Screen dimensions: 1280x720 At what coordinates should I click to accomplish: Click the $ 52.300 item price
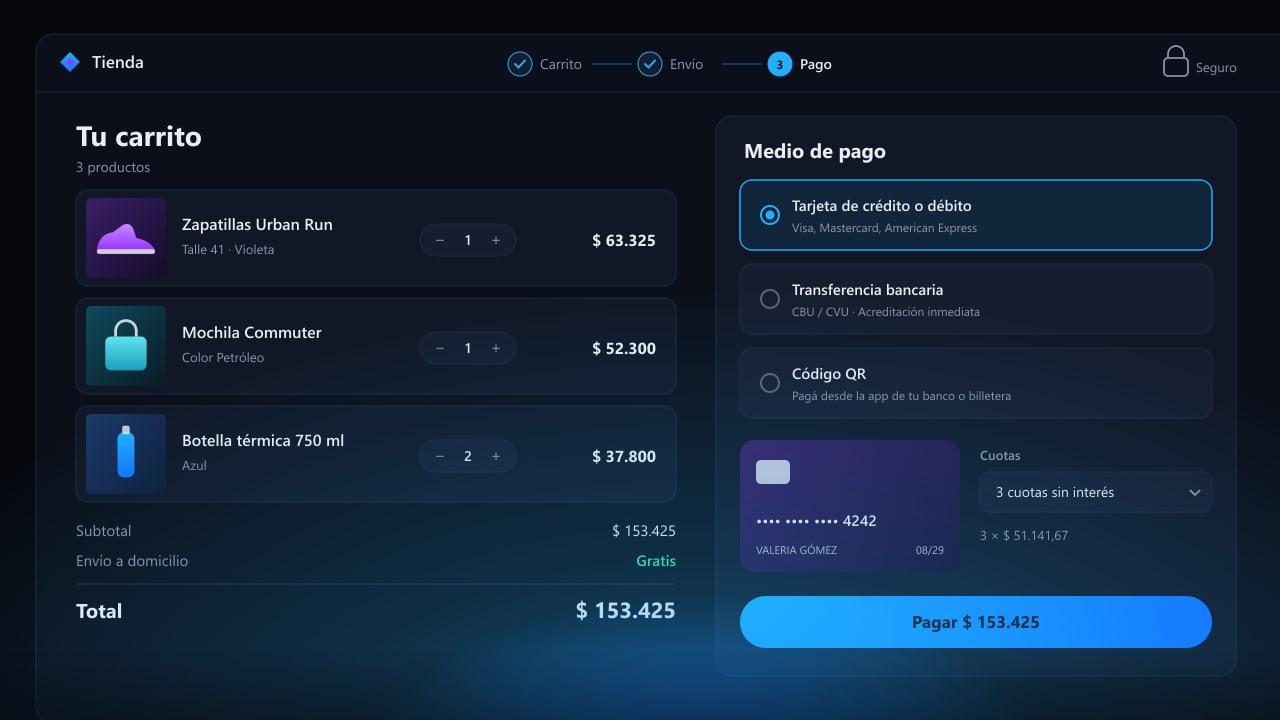tap(624, 348)
